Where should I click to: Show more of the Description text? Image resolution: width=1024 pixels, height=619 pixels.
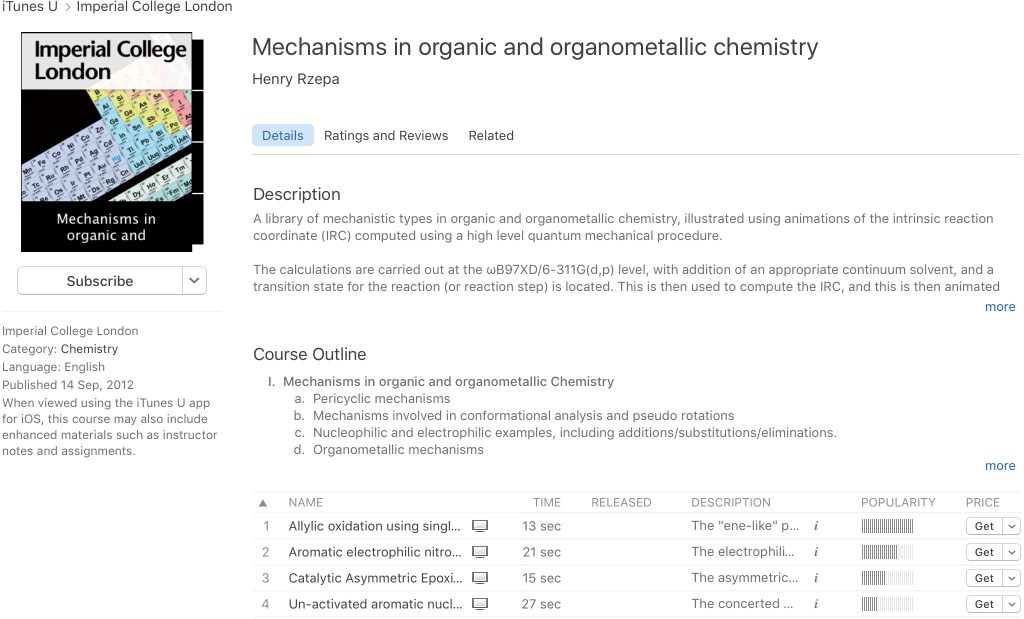point(1000,307)
